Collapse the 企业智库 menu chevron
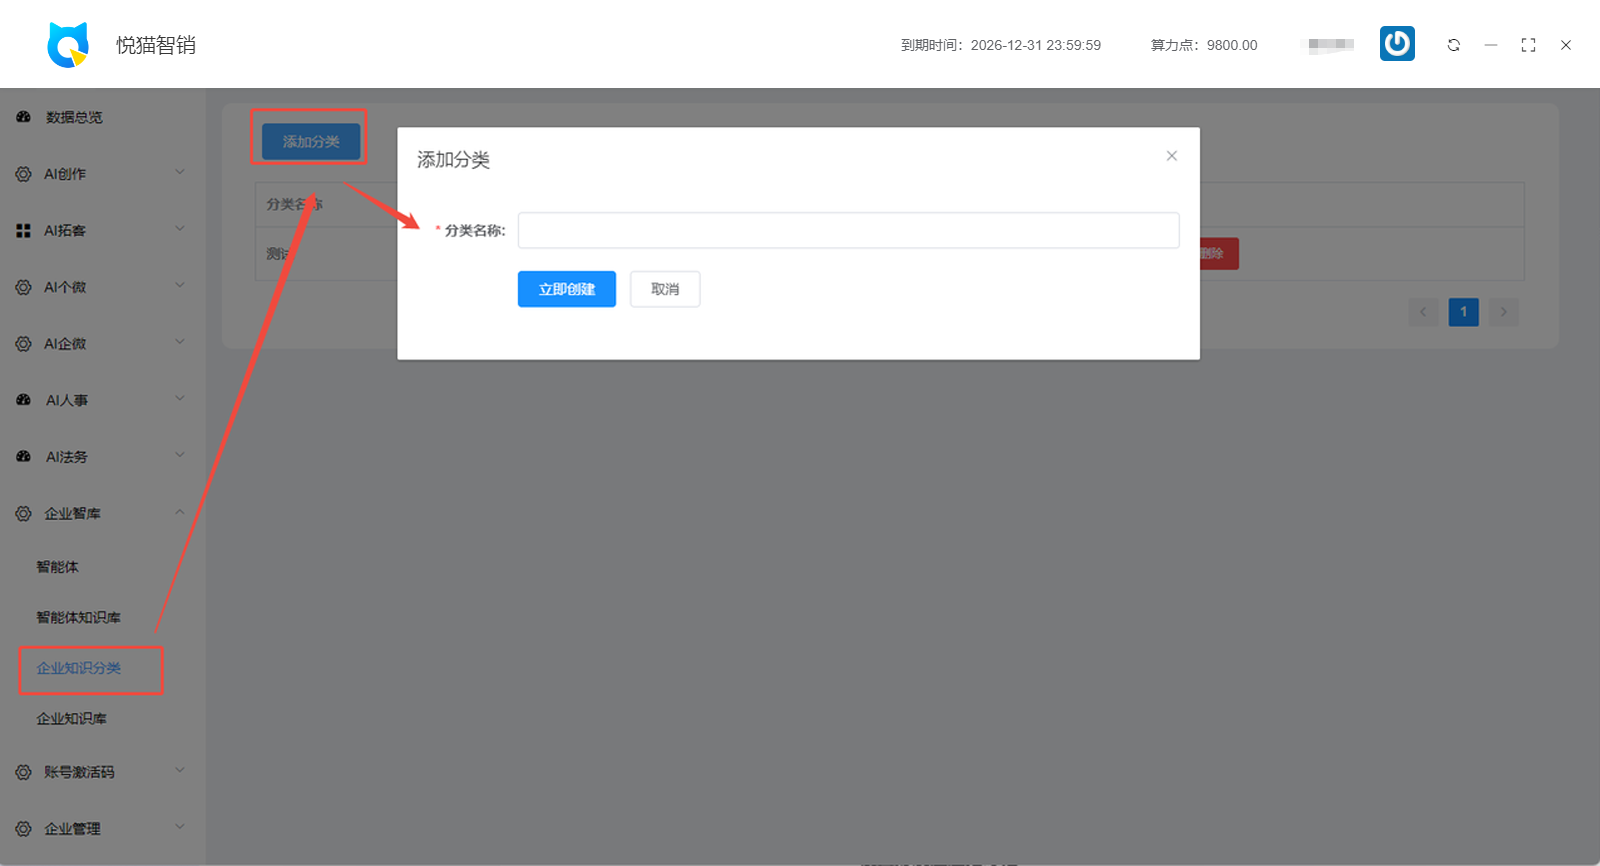Image resolution: width=1600 pixels, height=866 pixels. [180, 512]
